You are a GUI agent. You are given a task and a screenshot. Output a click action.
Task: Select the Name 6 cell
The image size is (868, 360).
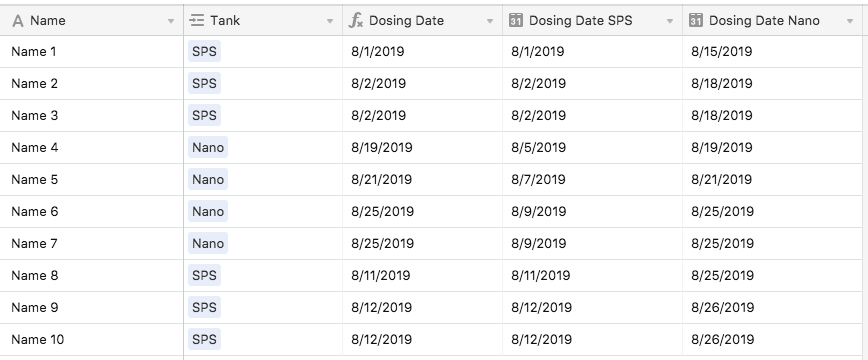91,212
